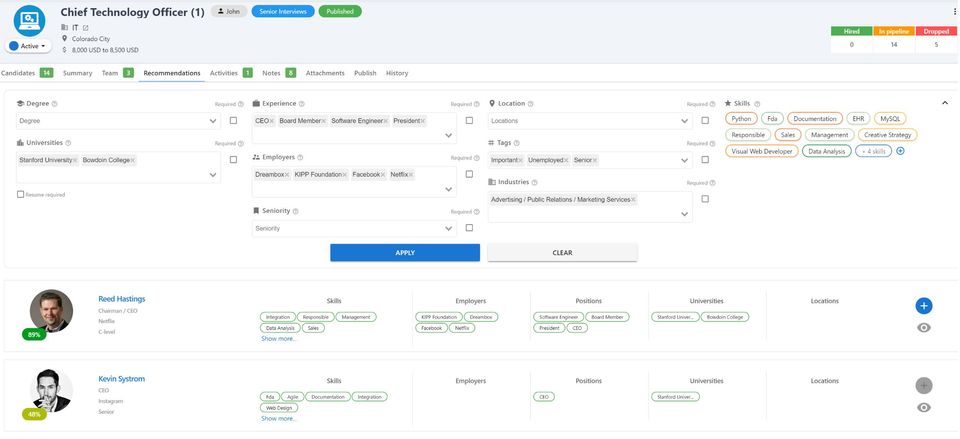960x439 pixels.
Task: Click the three-dot menu in the top right
Action: tap(954, 12)
